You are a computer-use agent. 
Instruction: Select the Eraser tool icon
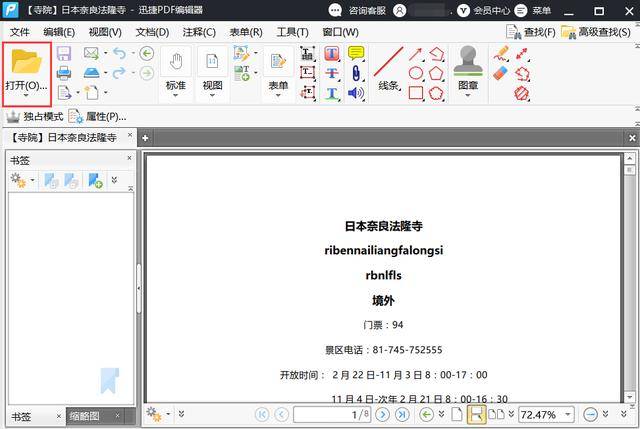[x=501, y=73]
